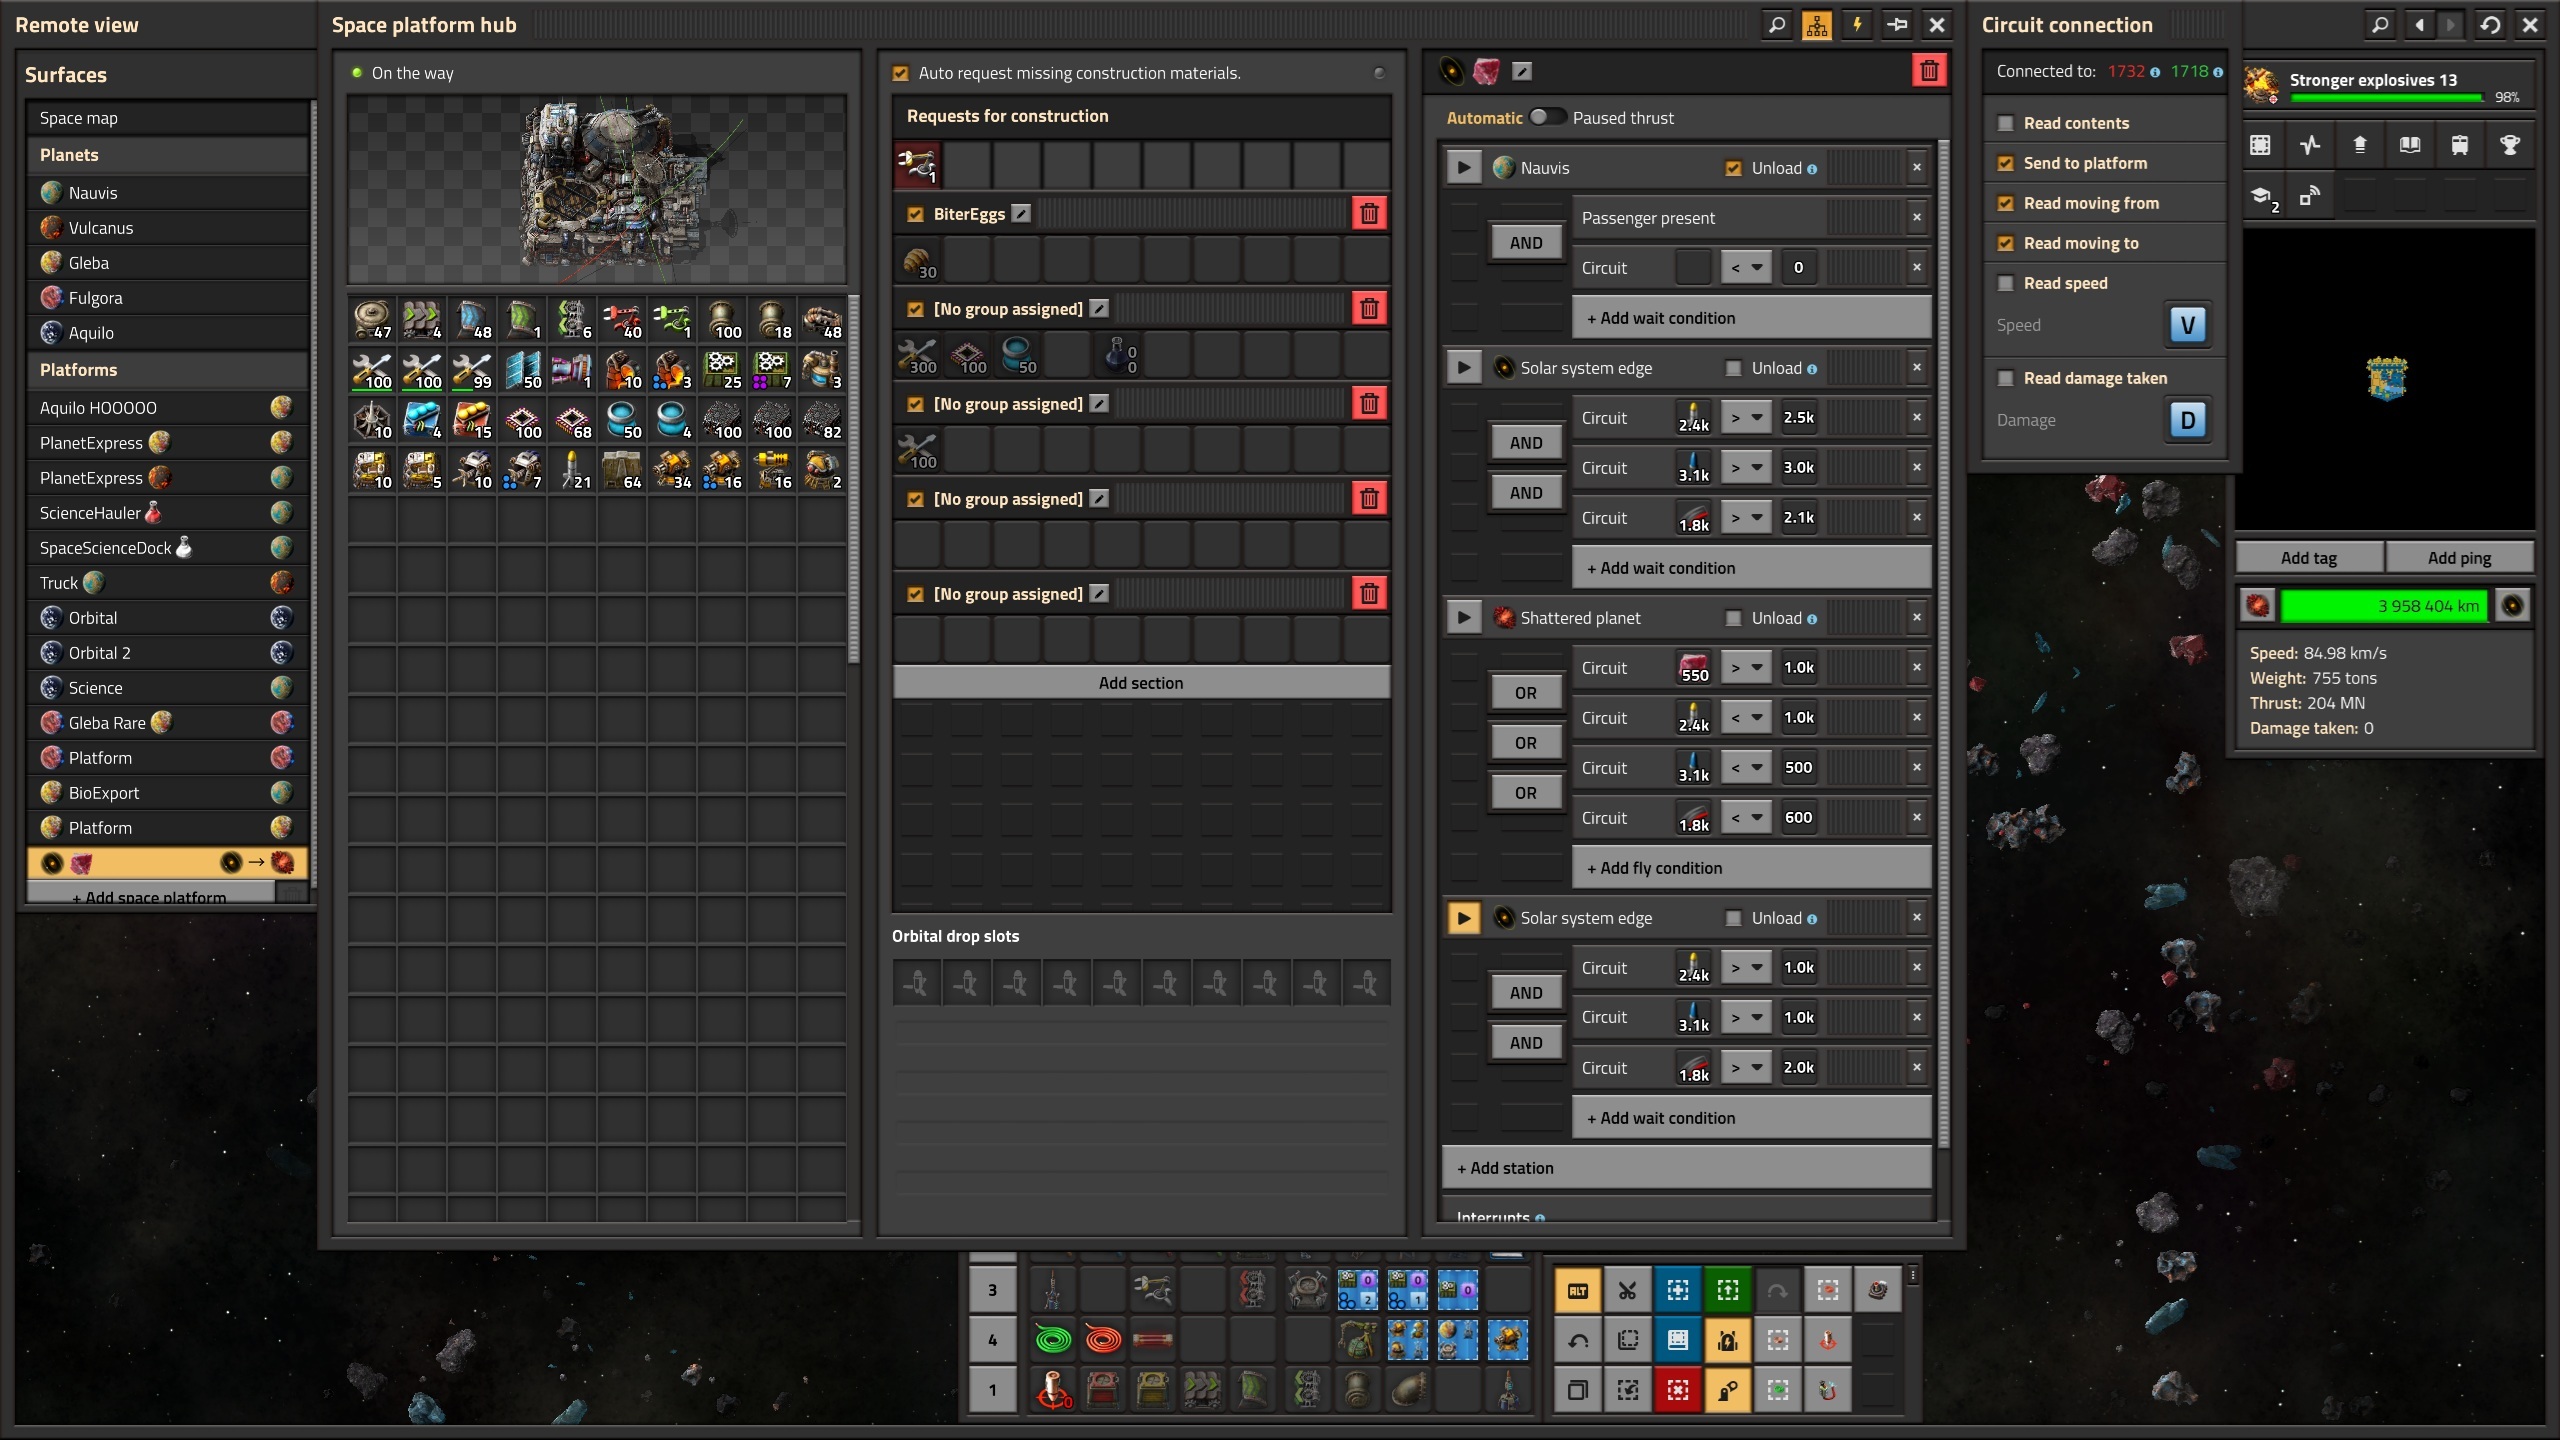Switch the Automatic / Paused thrust toggle
2560x1440 pixels.
coord(1547,117)
